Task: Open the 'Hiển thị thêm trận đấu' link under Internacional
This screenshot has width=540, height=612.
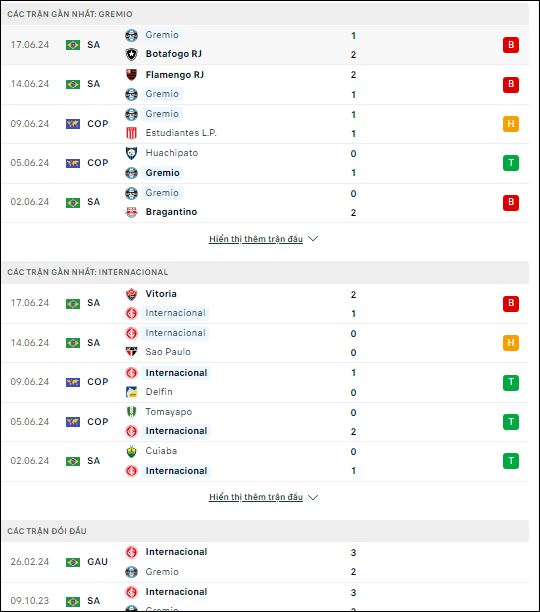Action: coord(256,497)
